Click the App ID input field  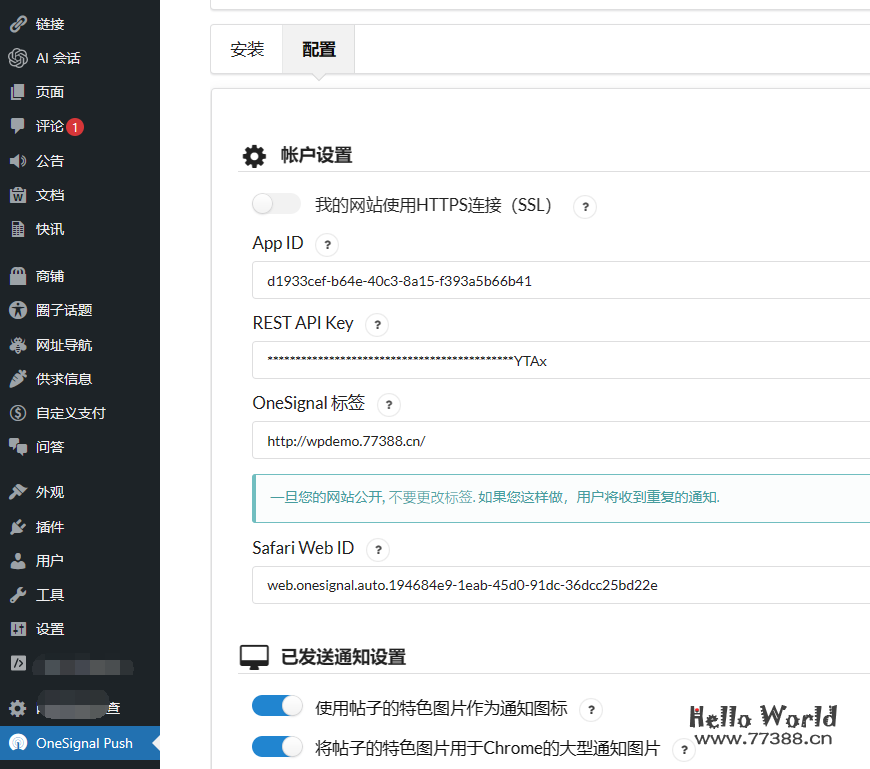tap(561, 281)
